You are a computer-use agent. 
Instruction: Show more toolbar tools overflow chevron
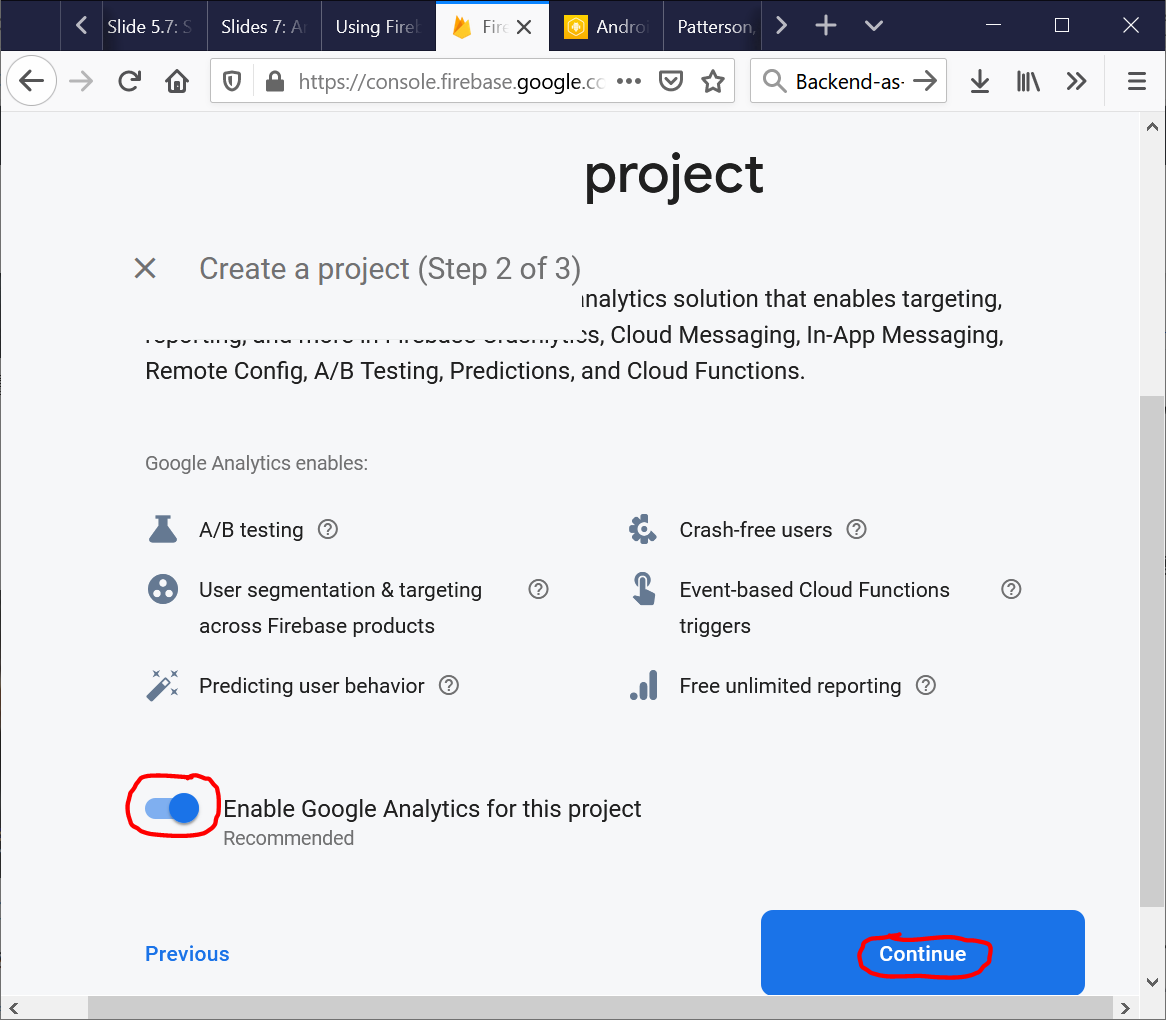pos(1076,81)
